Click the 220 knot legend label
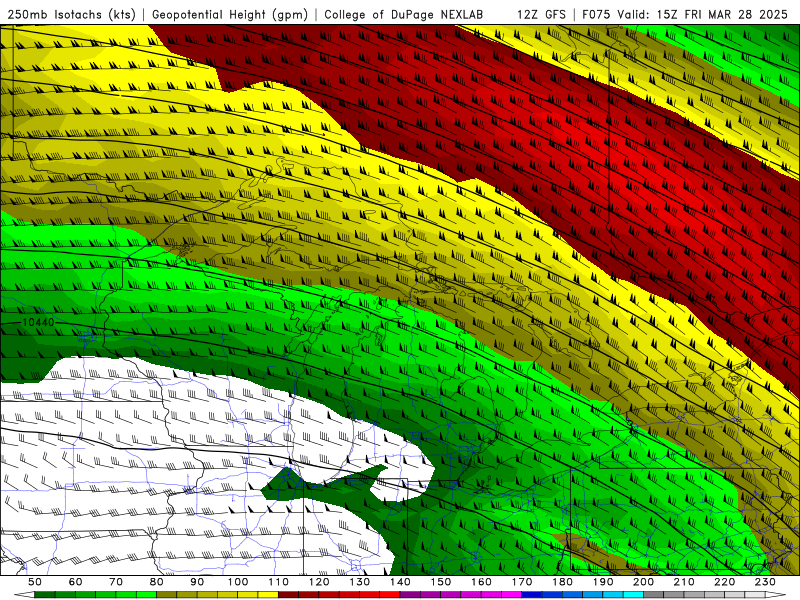The height and width of the screenshot is (600, 800). coord(724,582)
